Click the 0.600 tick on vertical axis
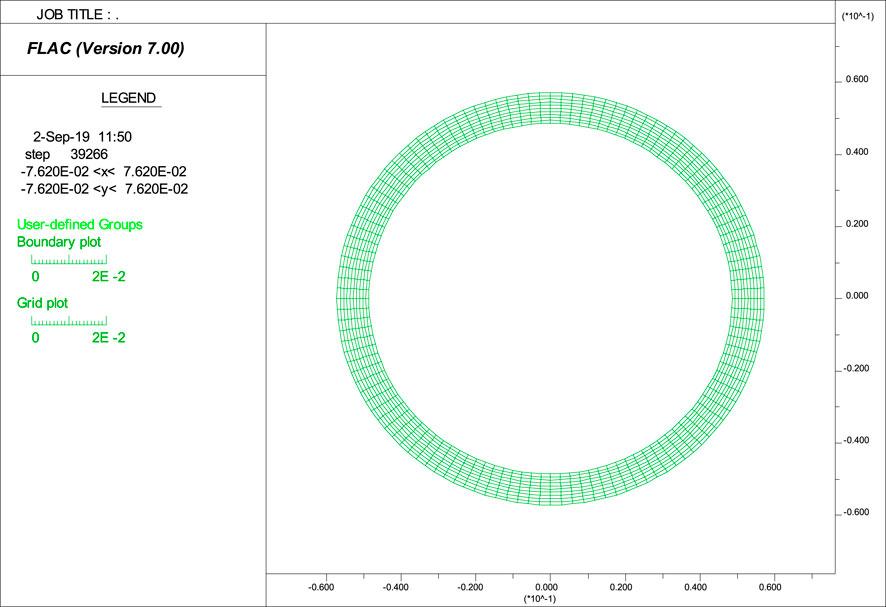886x607 pixels. point(858,80)
